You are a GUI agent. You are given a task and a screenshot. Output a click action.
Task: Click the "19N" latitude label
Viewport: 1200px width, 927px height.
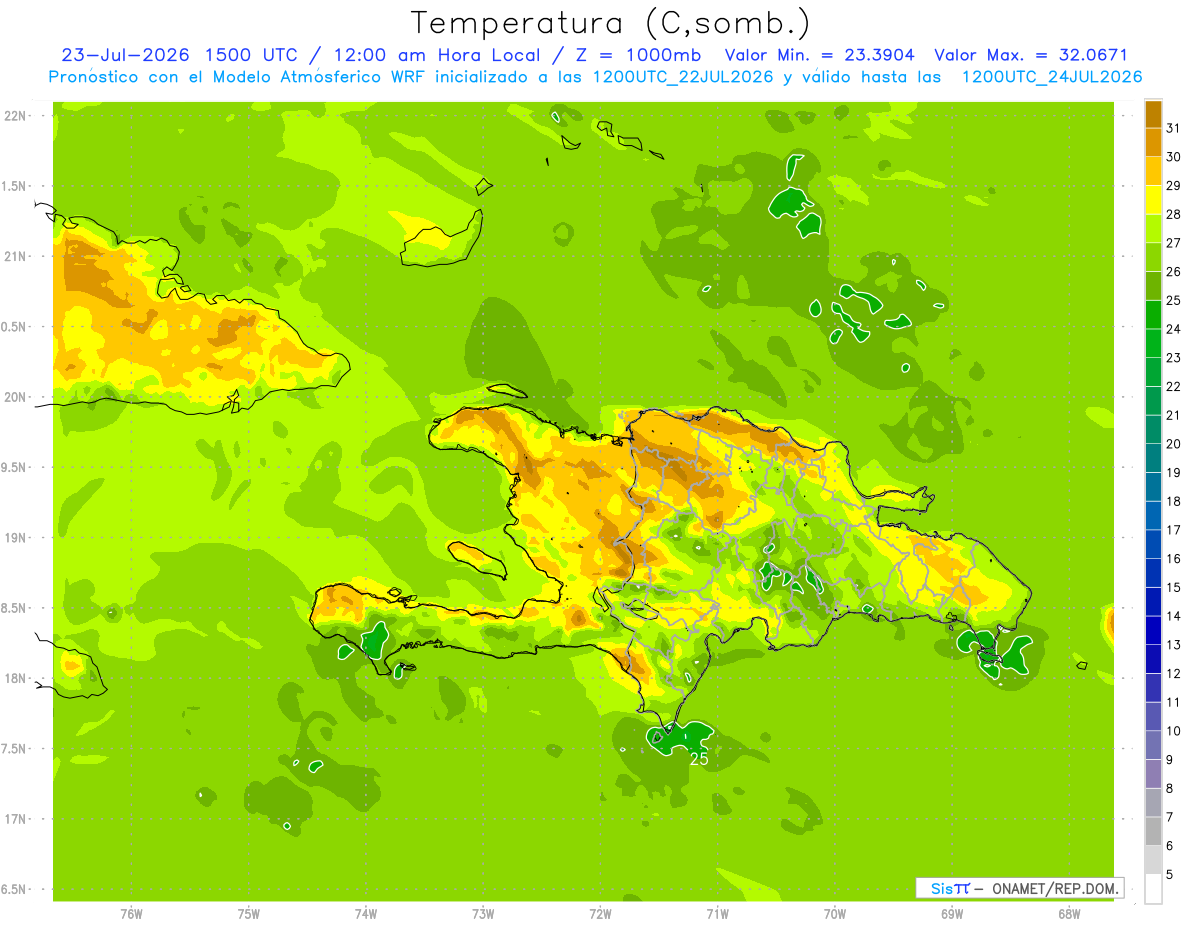coord(15,538)
